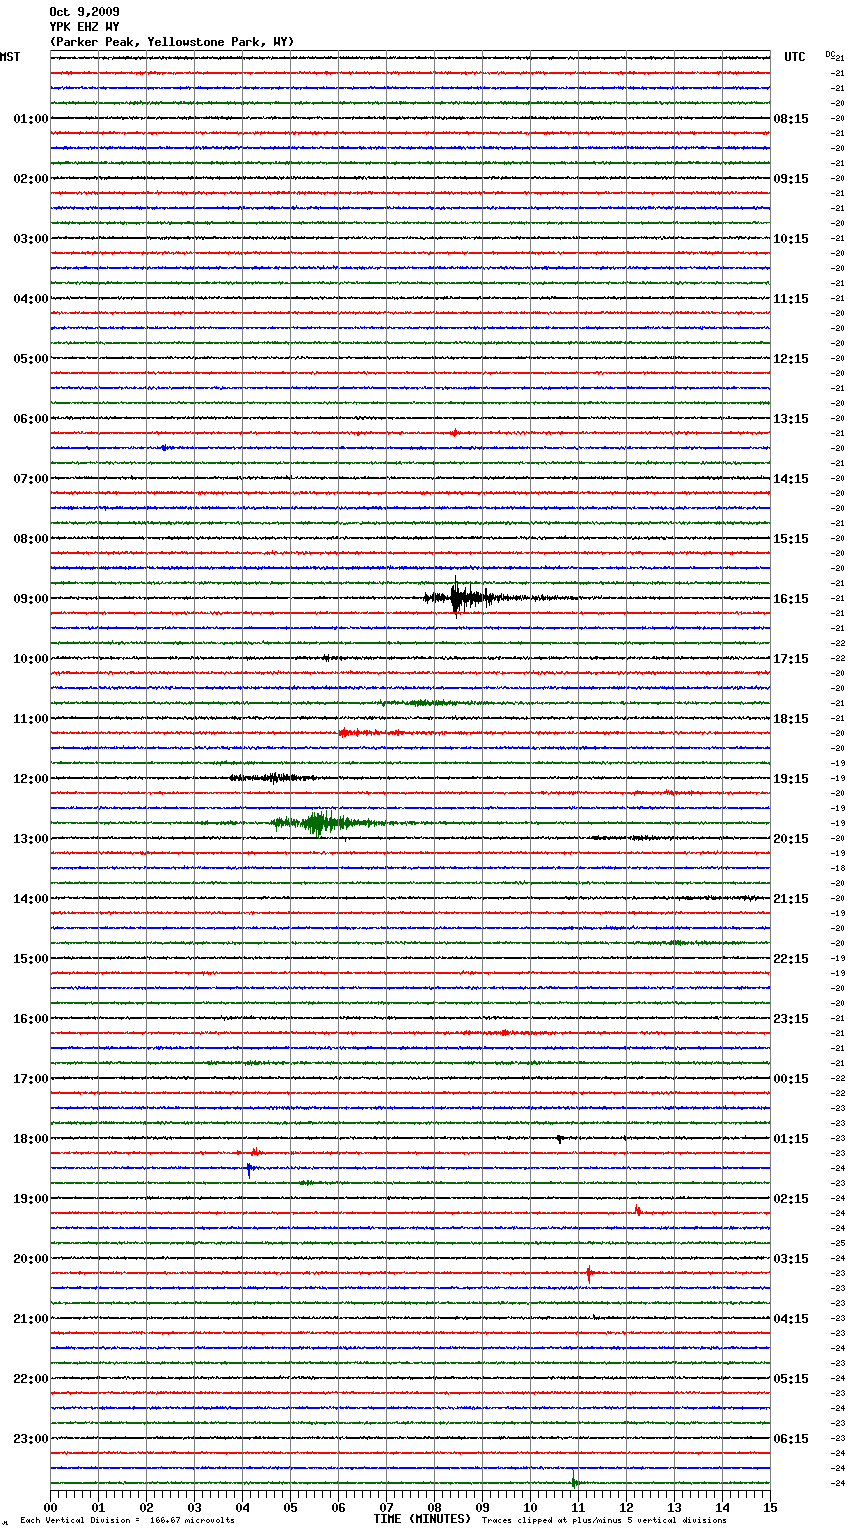850x1534 pixels.
Task: Click the 00:15 UTC row label
Action: 791,1079
